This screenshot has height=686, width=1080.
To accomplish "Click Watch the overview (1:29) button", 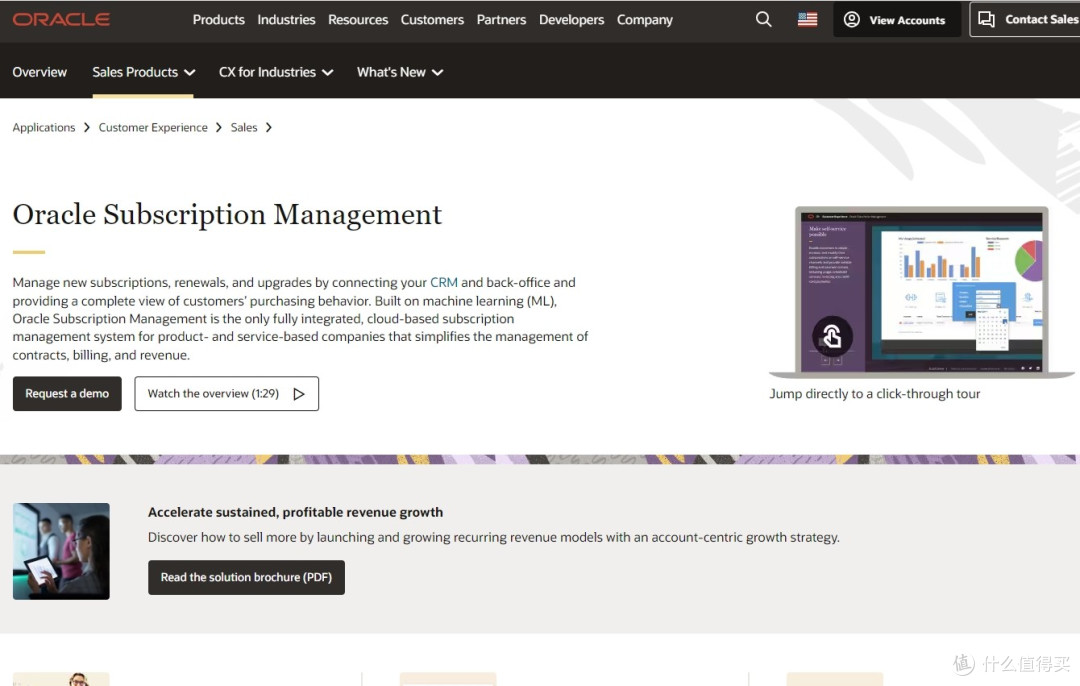I will click(x=227, y=393).
